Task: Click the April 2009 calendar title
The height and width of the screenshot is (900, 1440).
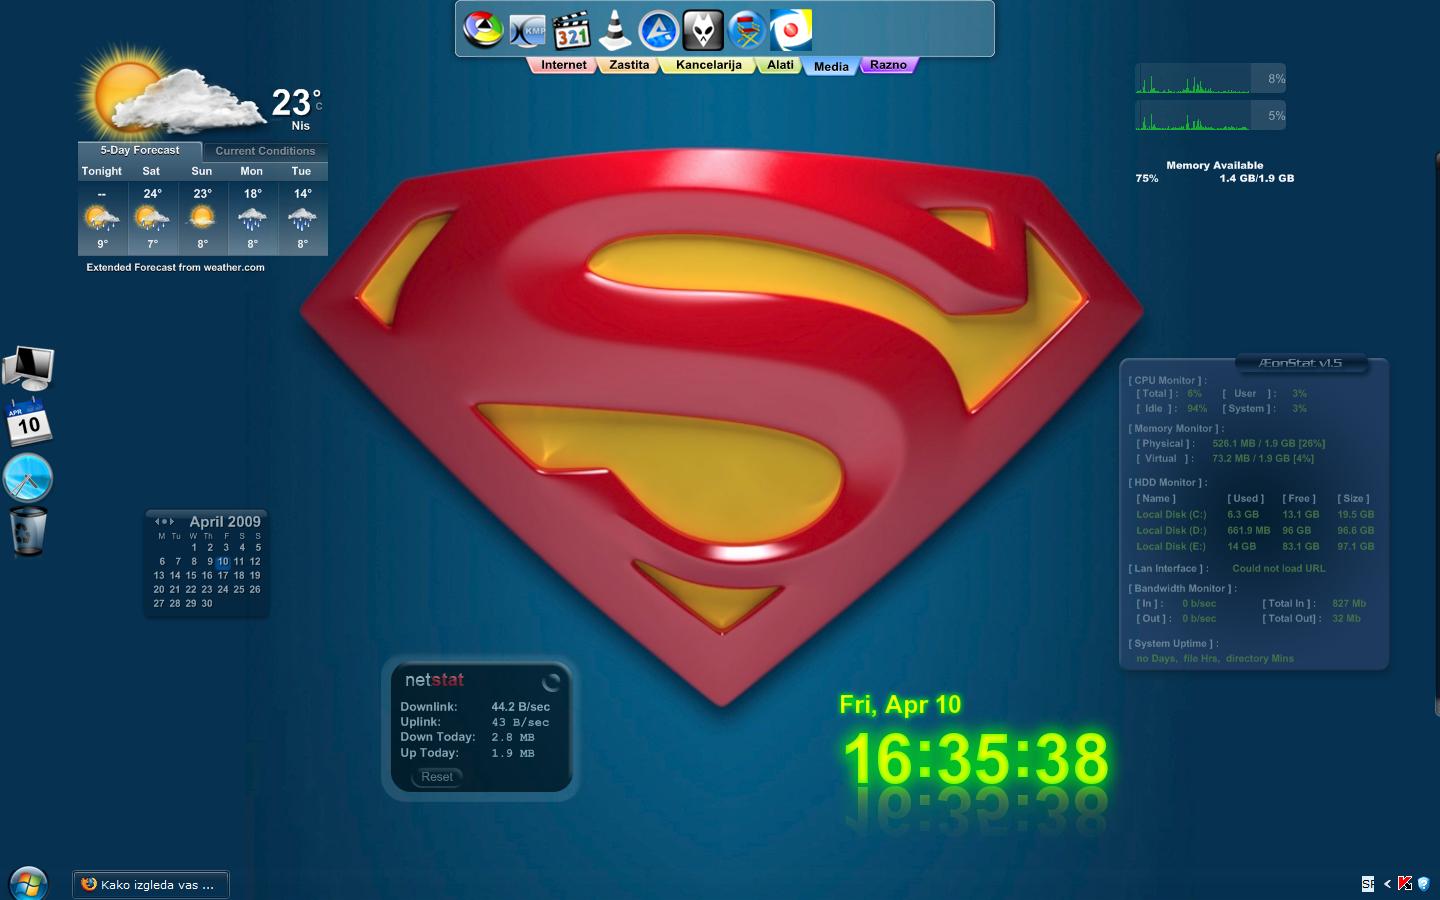Action: point(225,521)
